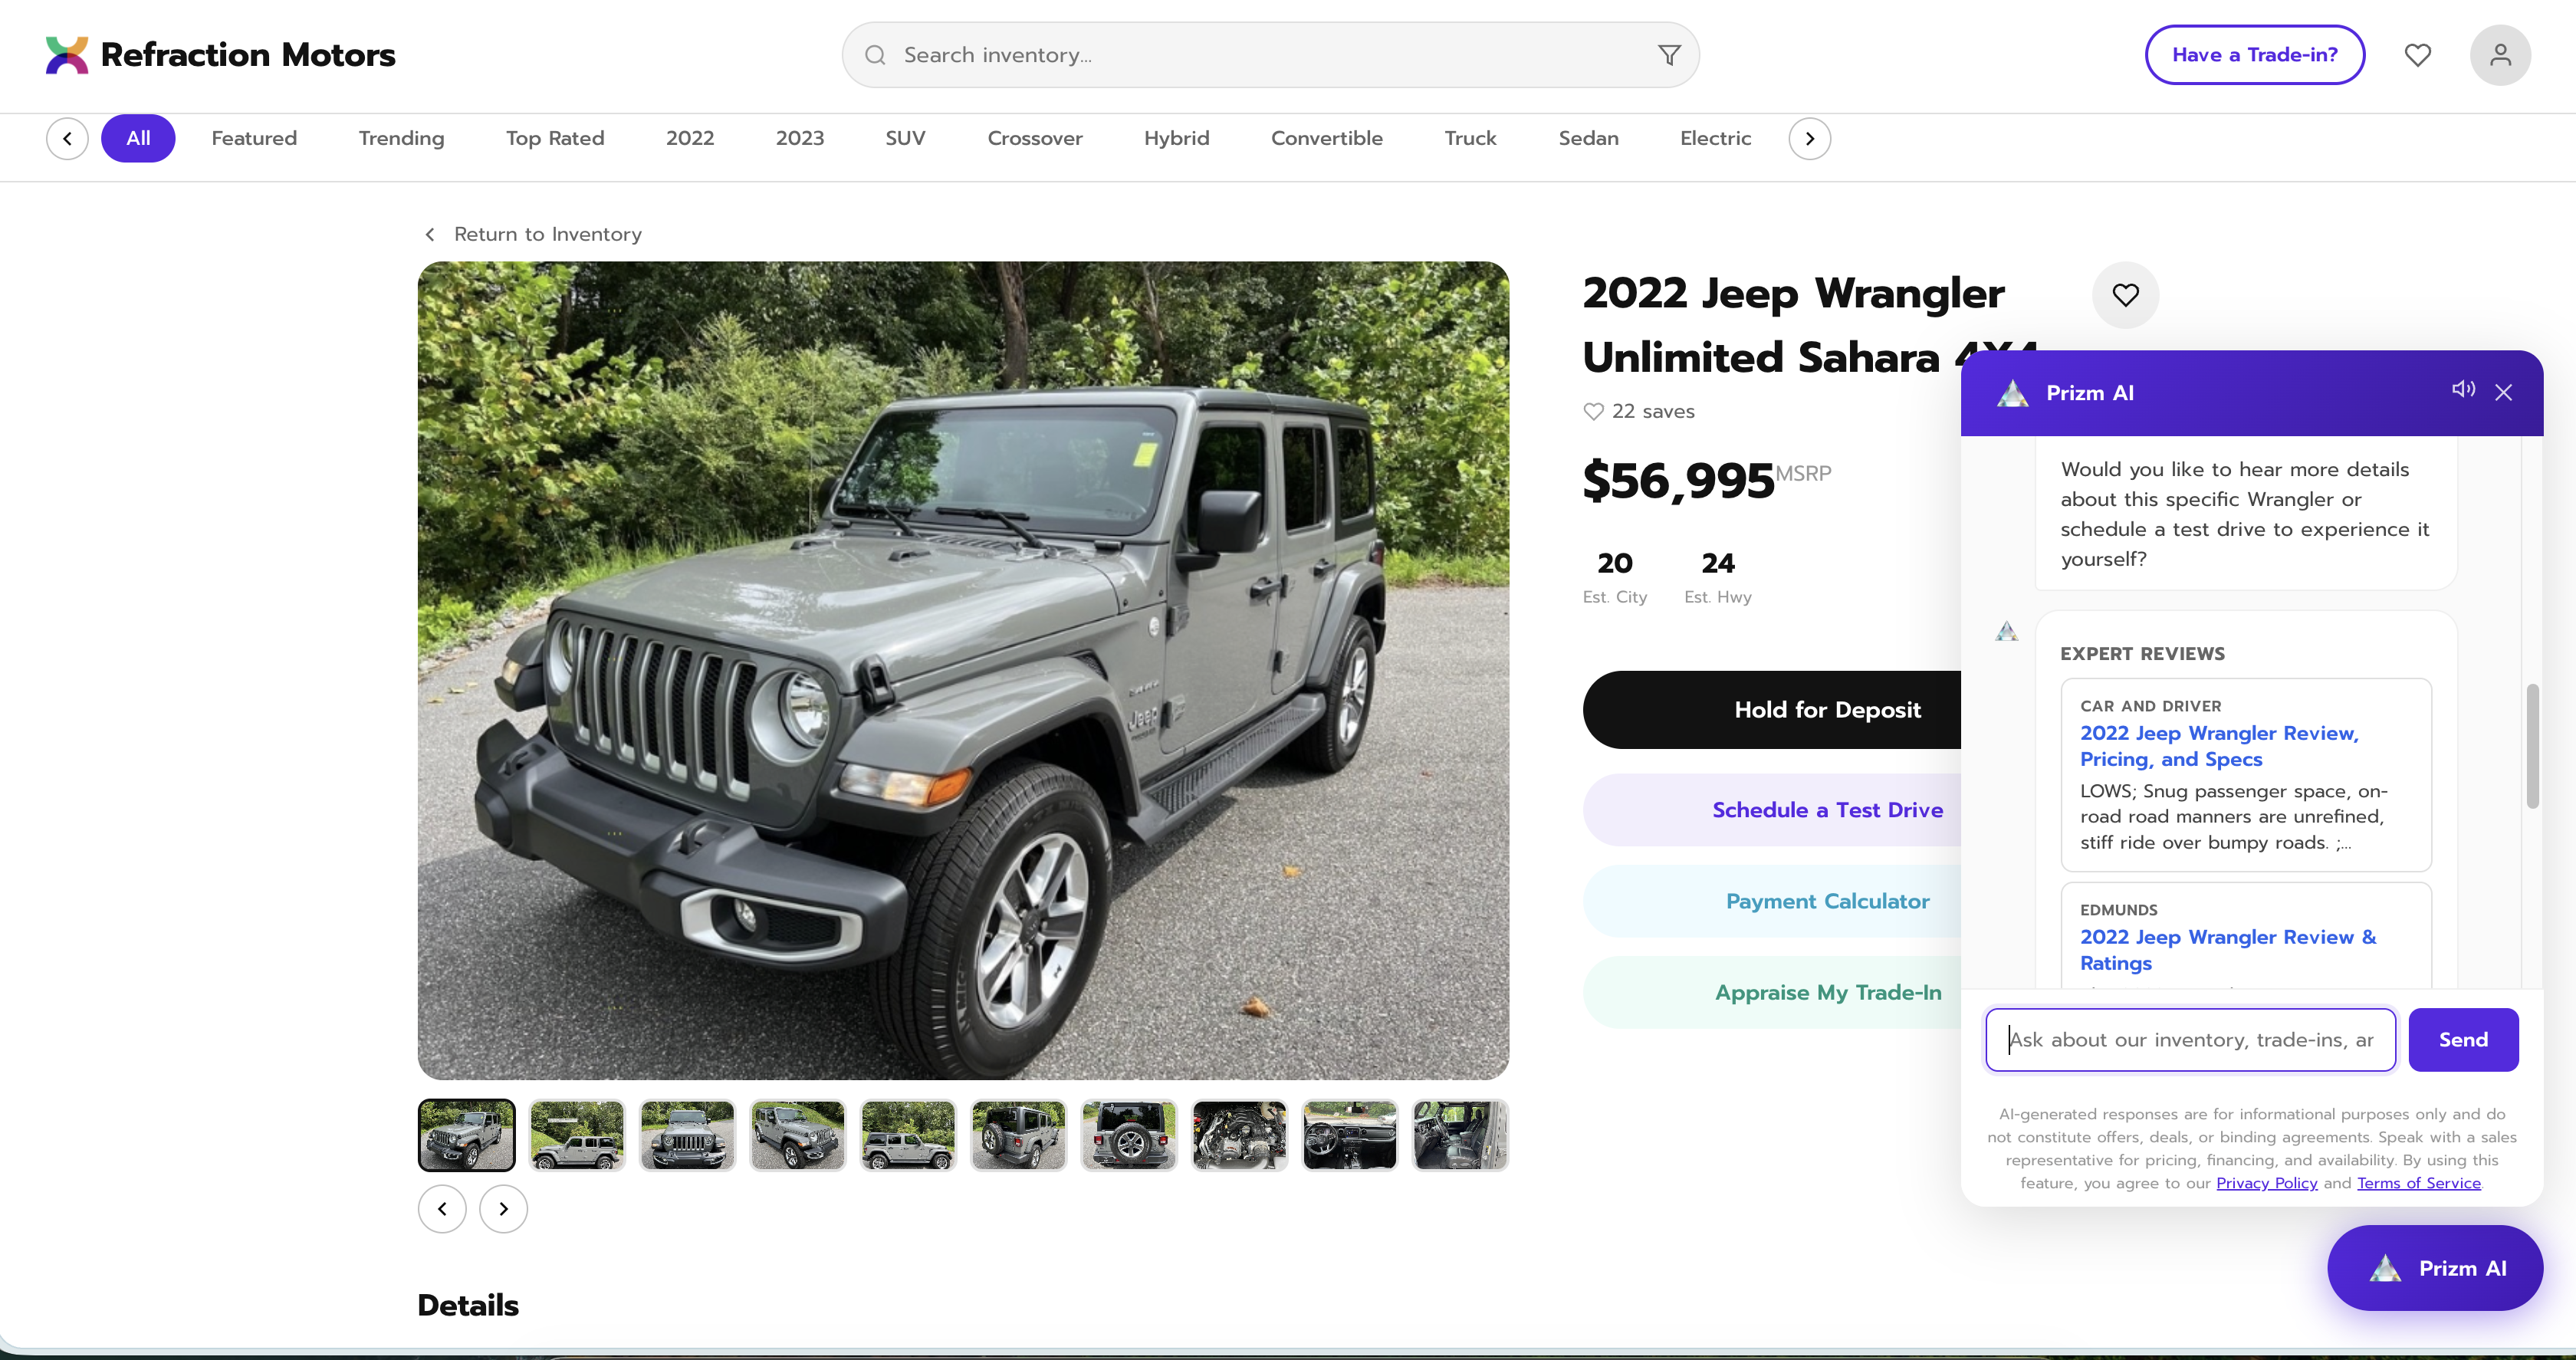Open Car and Driver Wrangler review link

2219,746
